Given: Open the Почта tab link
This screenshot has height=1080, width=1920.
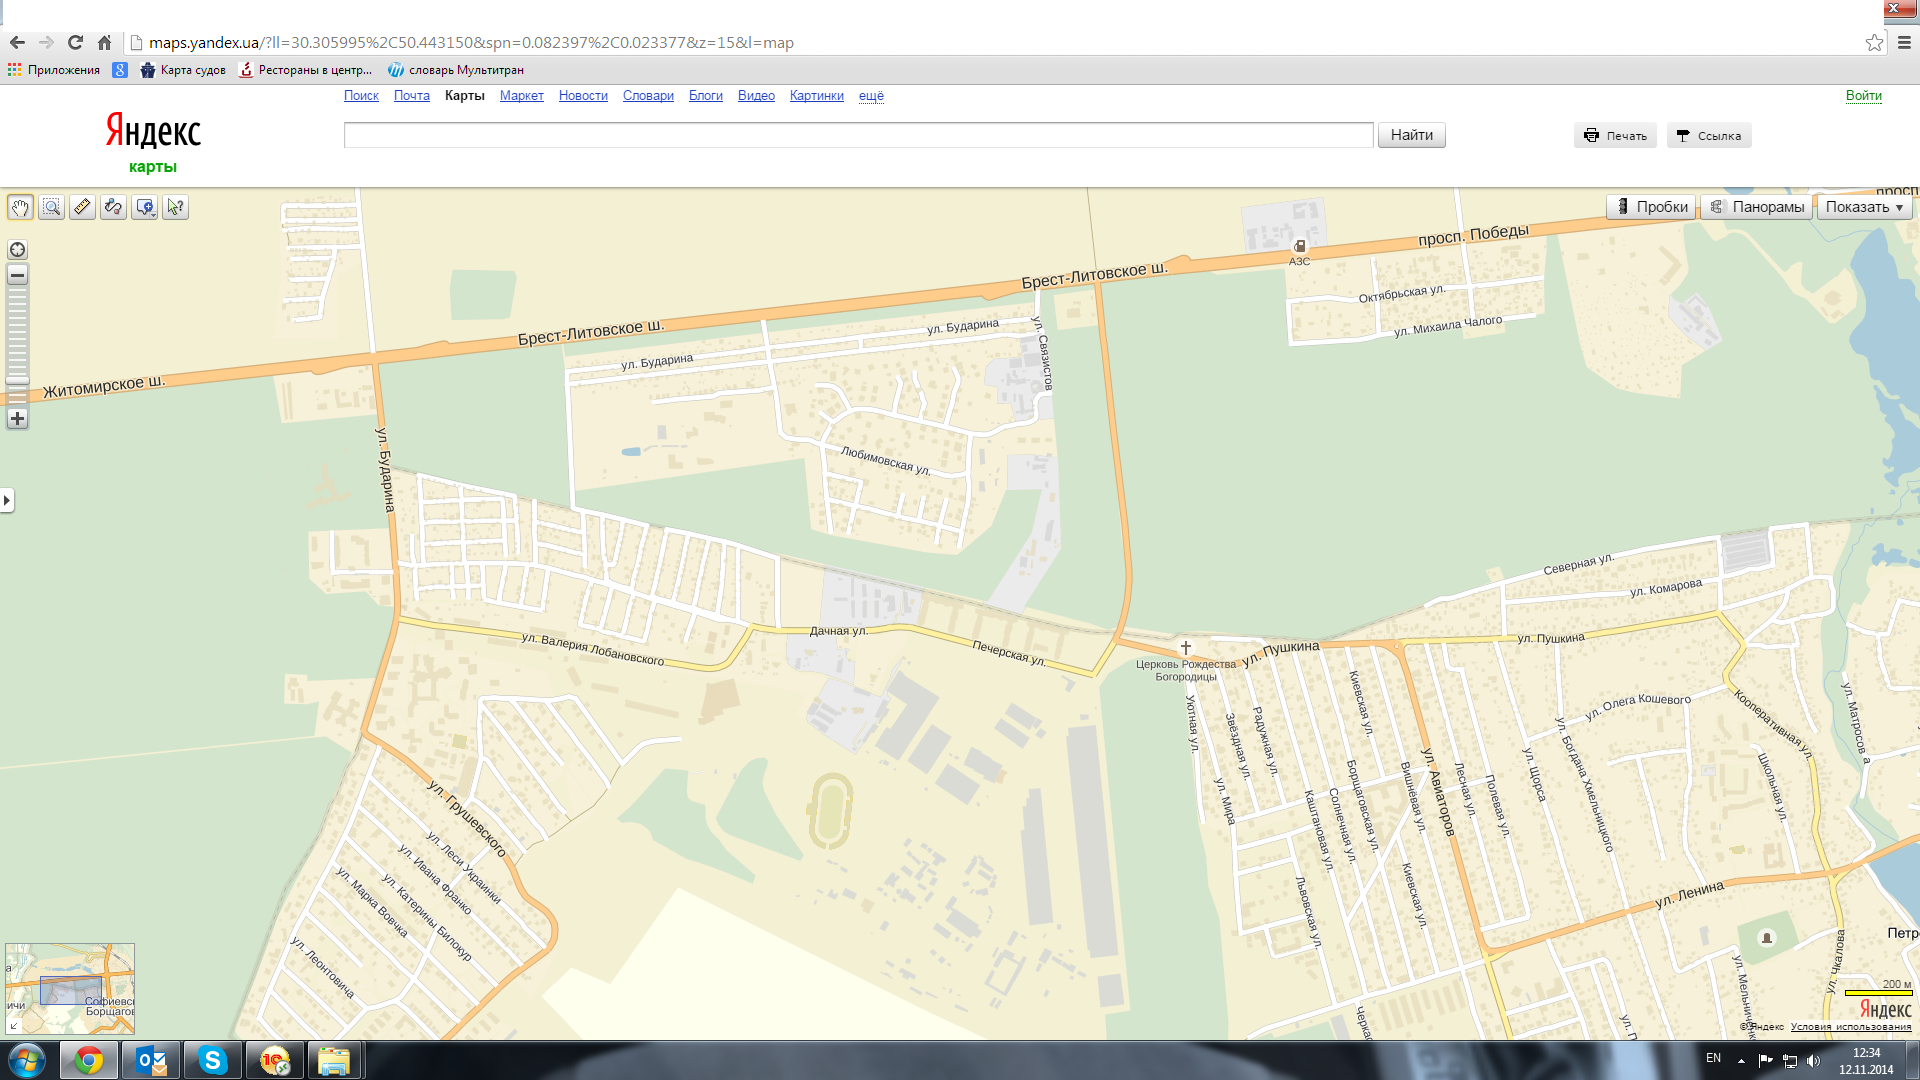Looking at the screenshot, I should (411, 96).
